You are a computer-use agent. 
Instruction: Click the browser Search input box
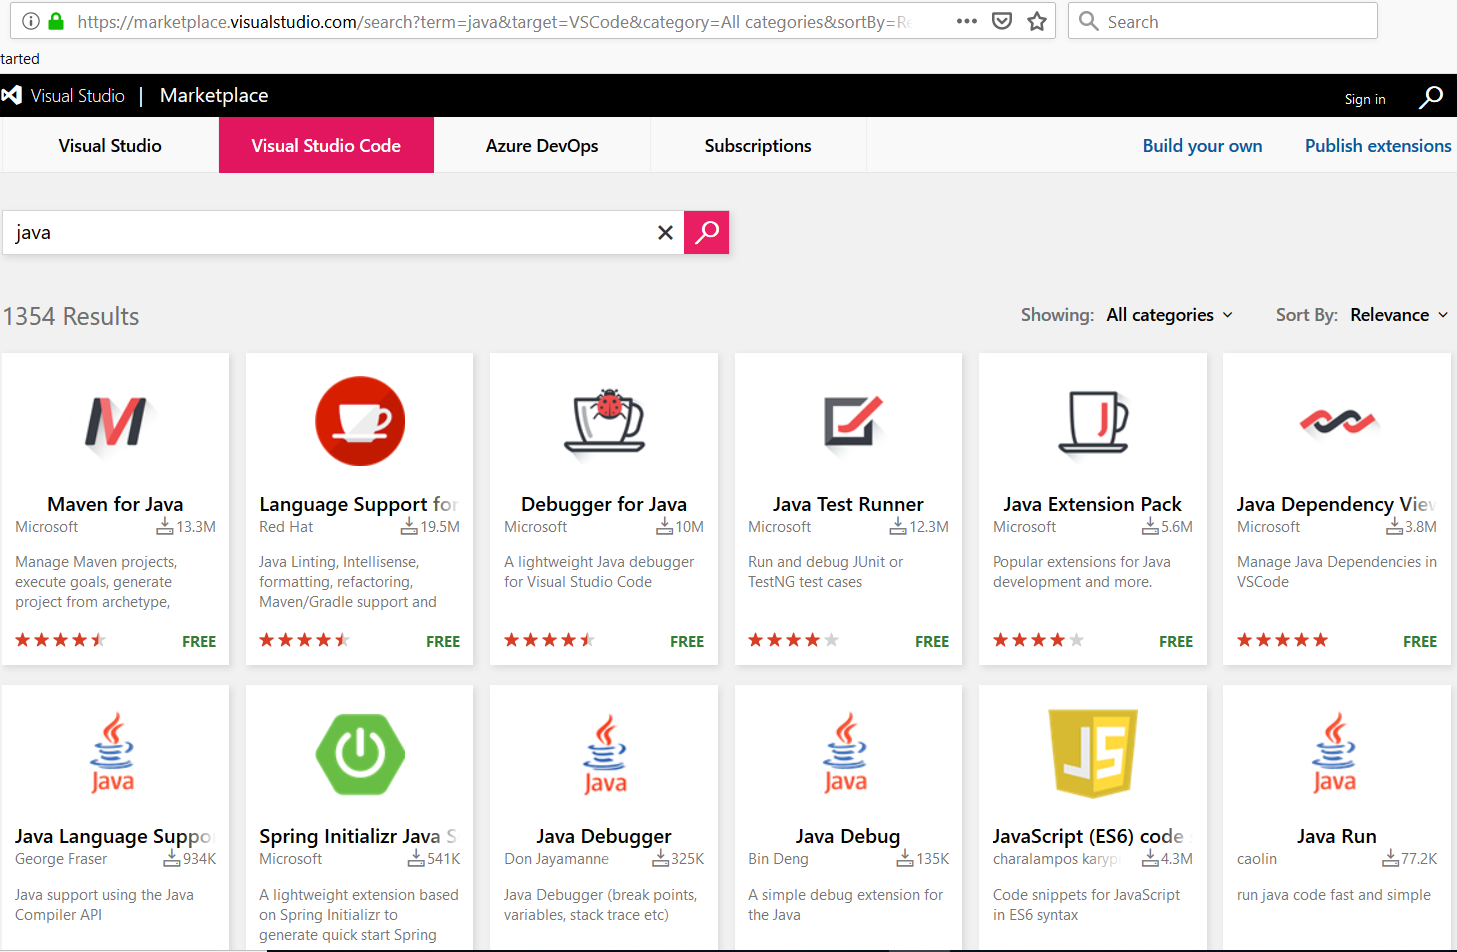[x=1223, y=21]
